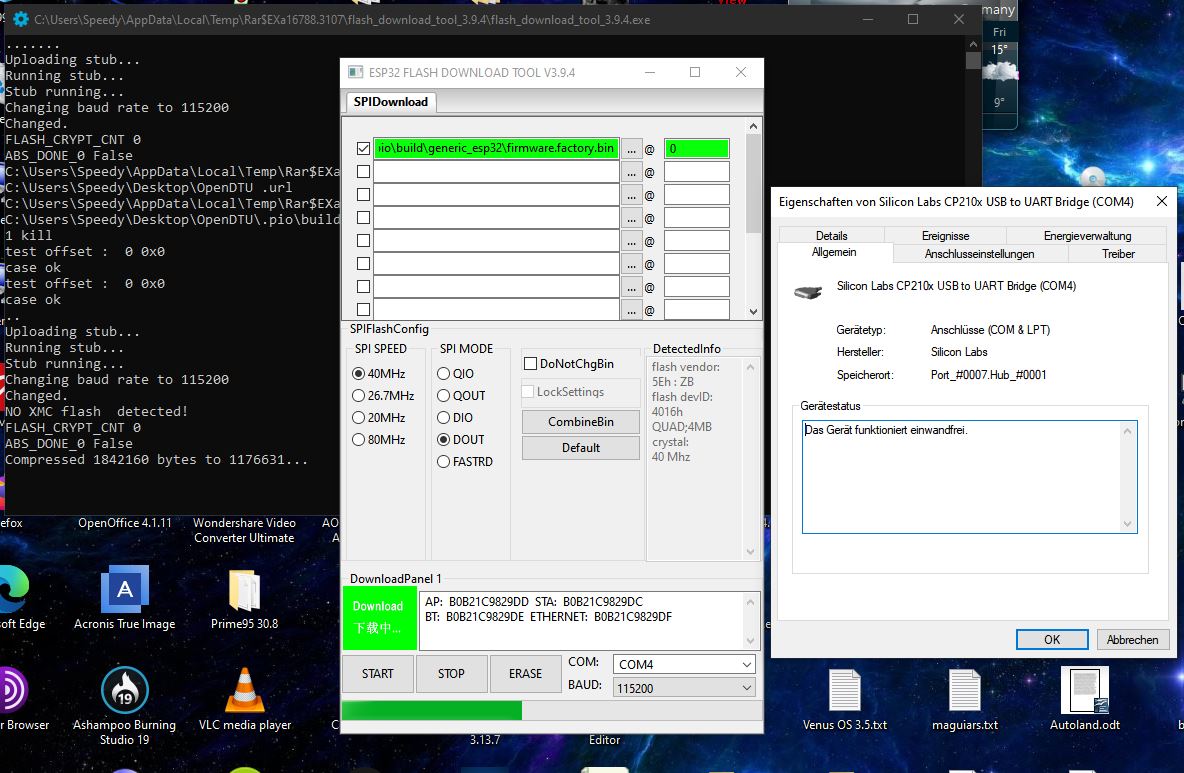This screenshot has width=1184, height=773.
Task: Uncheck the firmware.factory.bin file checkbox
Action: [363, 149]
